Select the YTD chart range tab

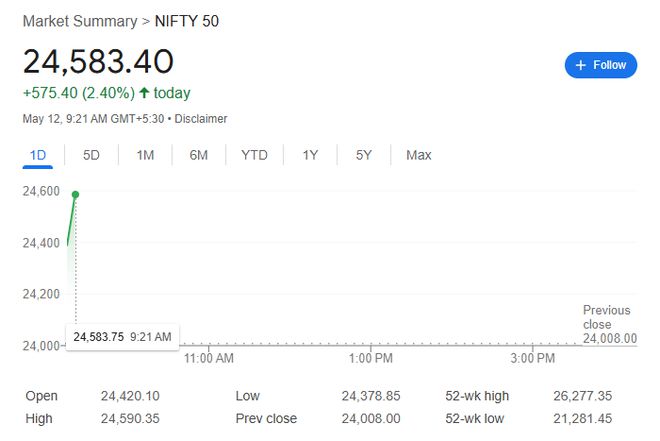point(254,155)
